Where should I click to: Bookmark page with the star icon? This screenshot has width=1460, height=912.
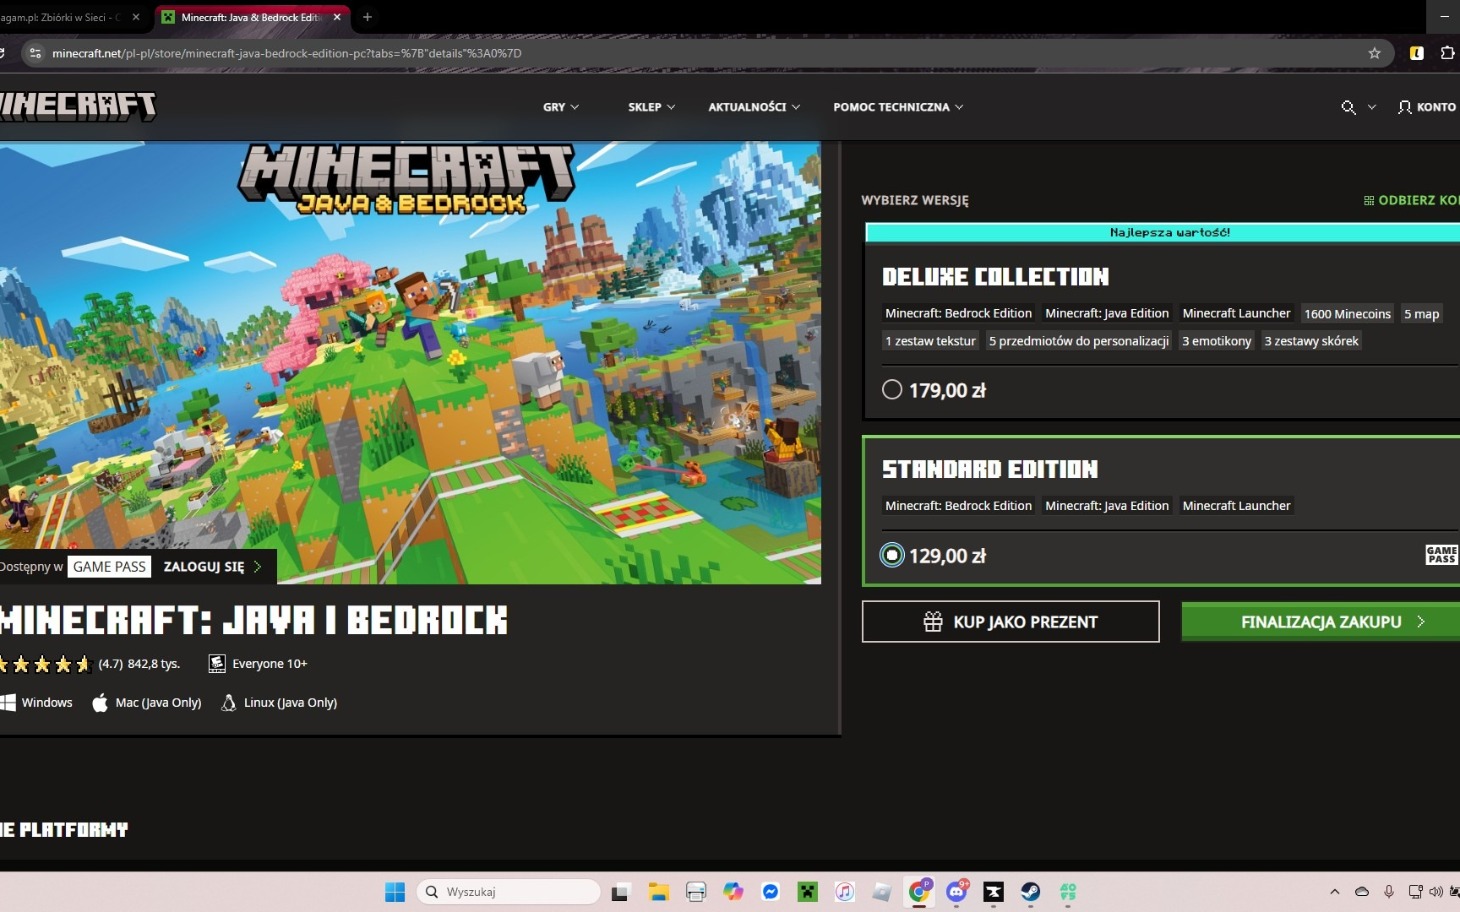(x=1374, y=53)
